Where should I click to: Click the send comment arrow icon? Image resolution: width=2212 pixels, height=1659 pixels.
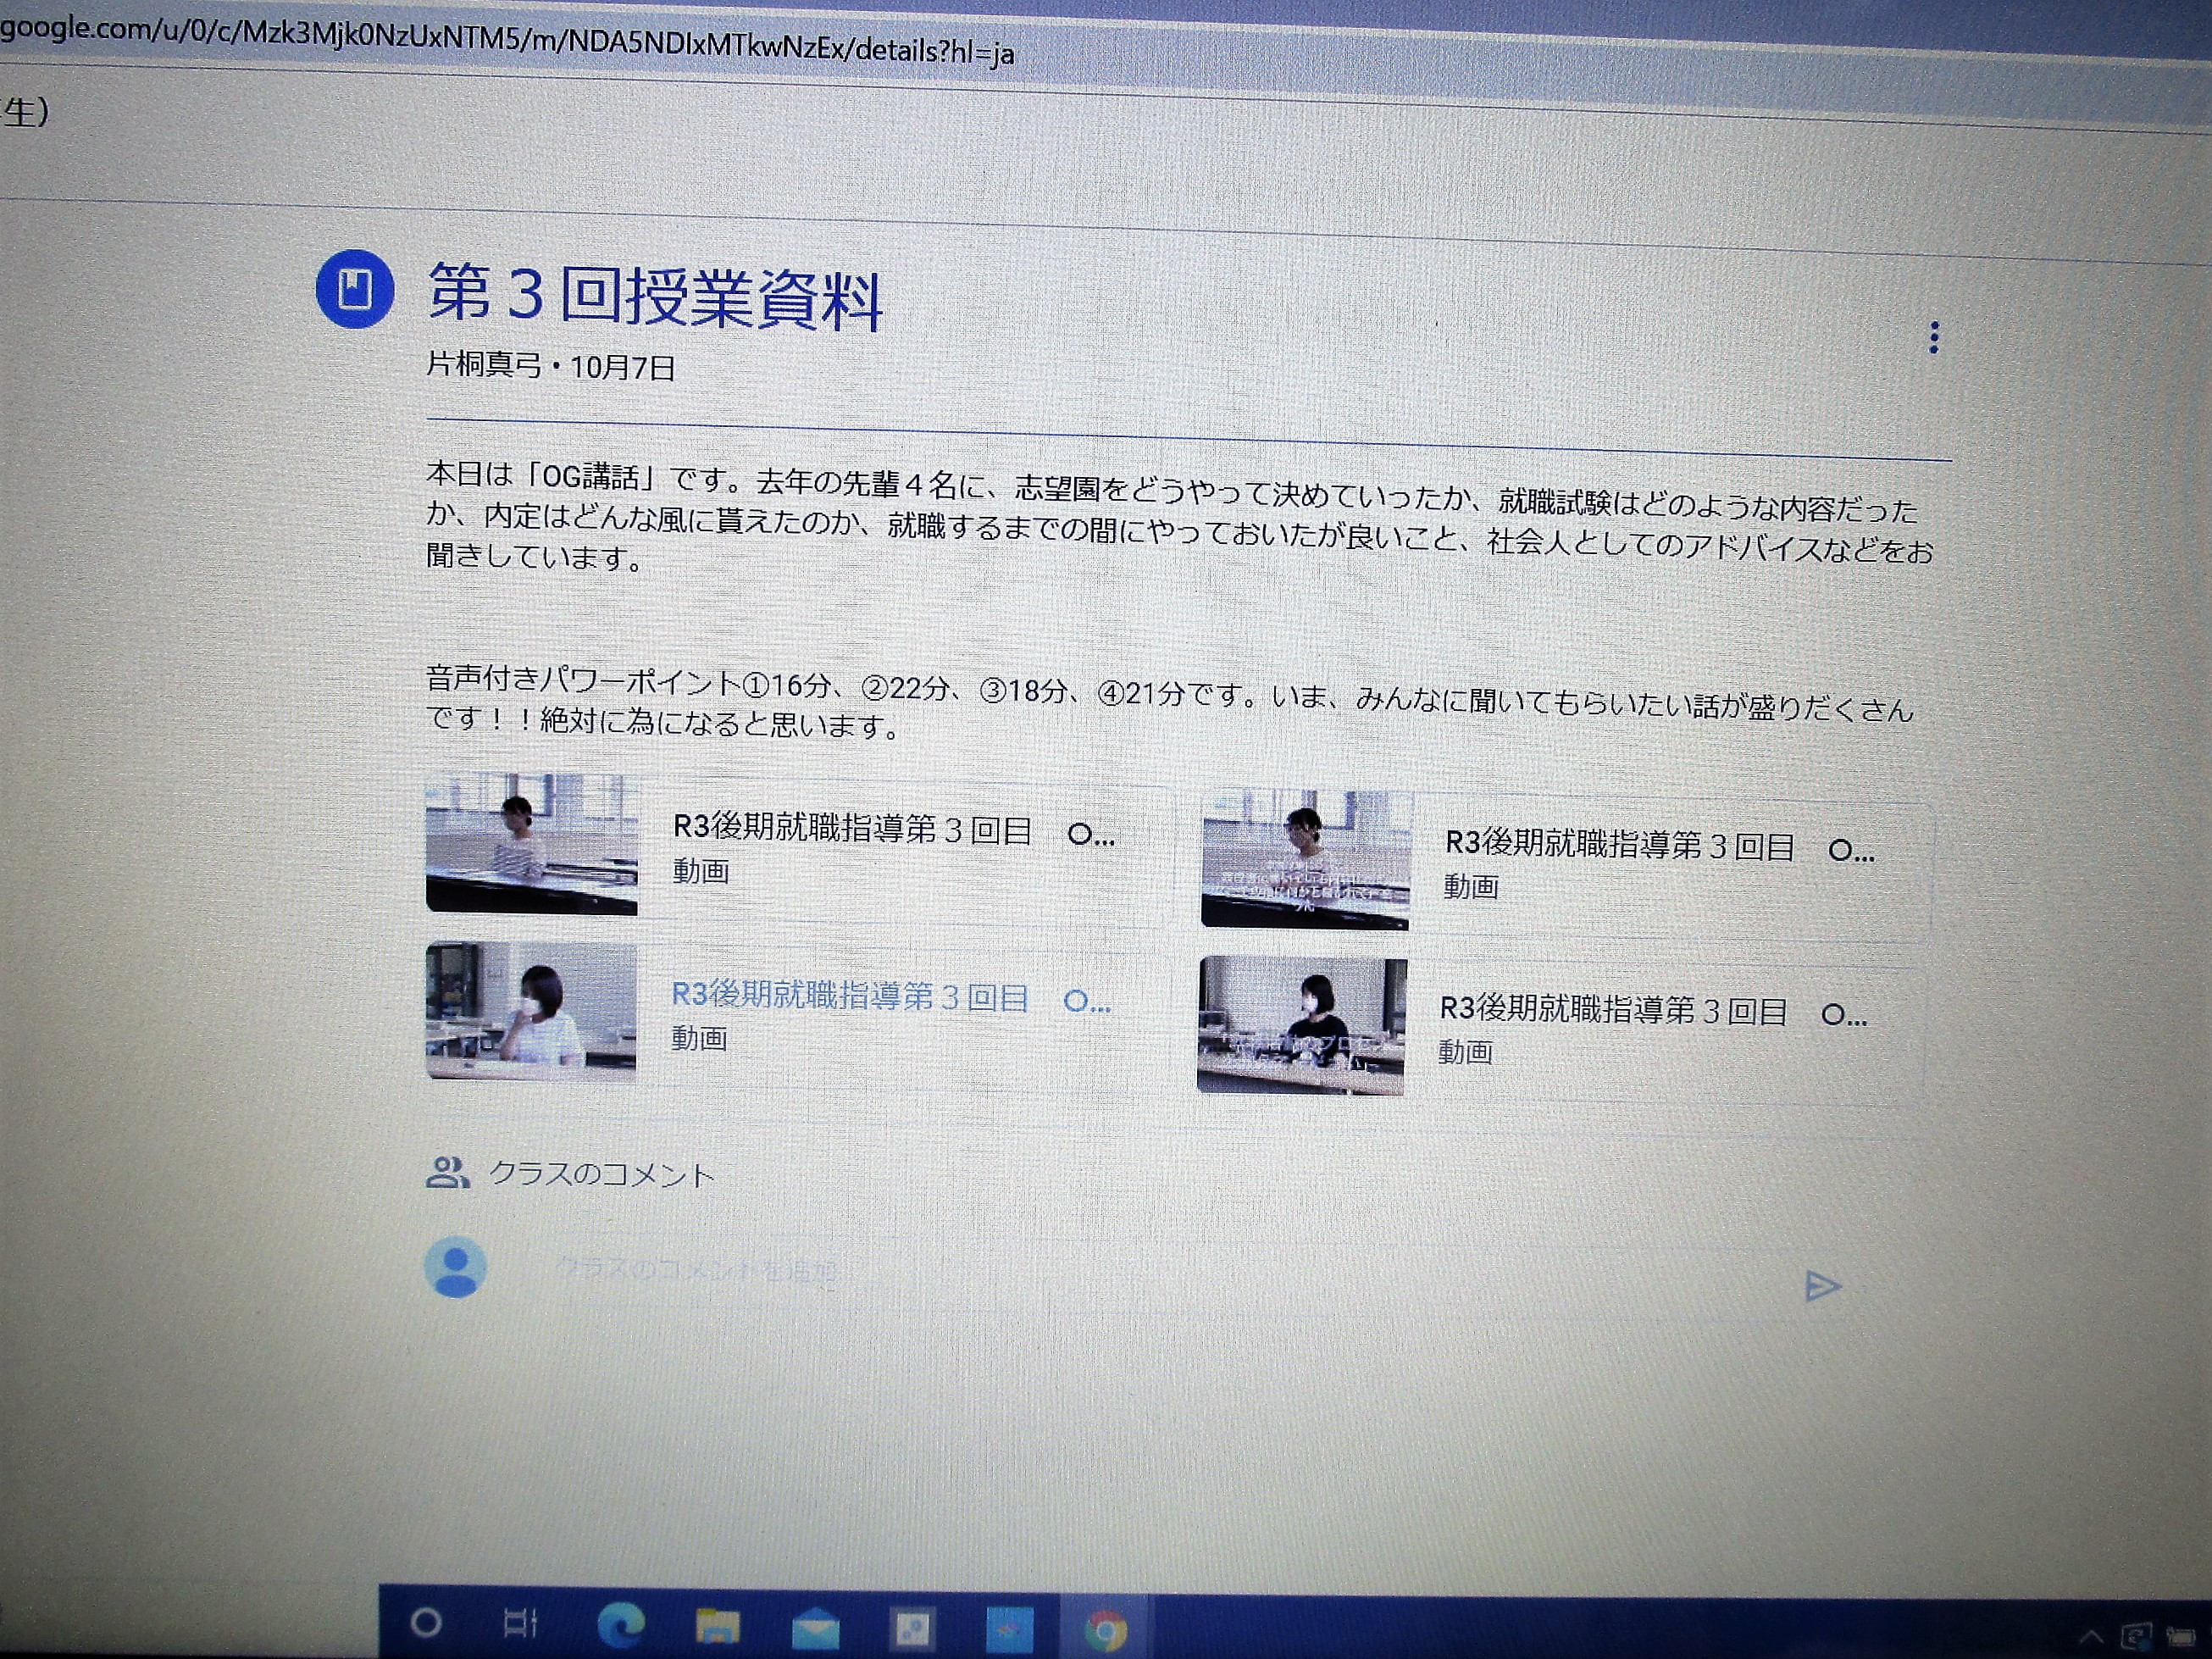pos(1822,1286)
